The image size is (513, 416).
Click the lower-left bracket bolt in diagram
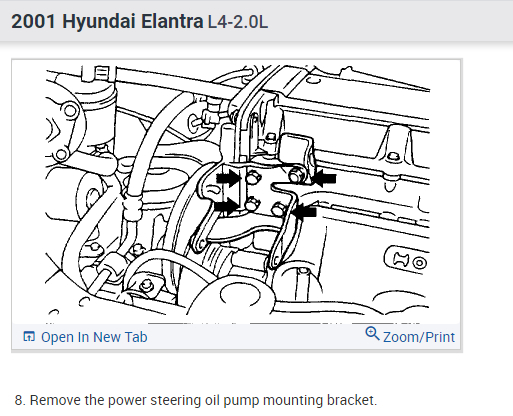pos(252,204)
